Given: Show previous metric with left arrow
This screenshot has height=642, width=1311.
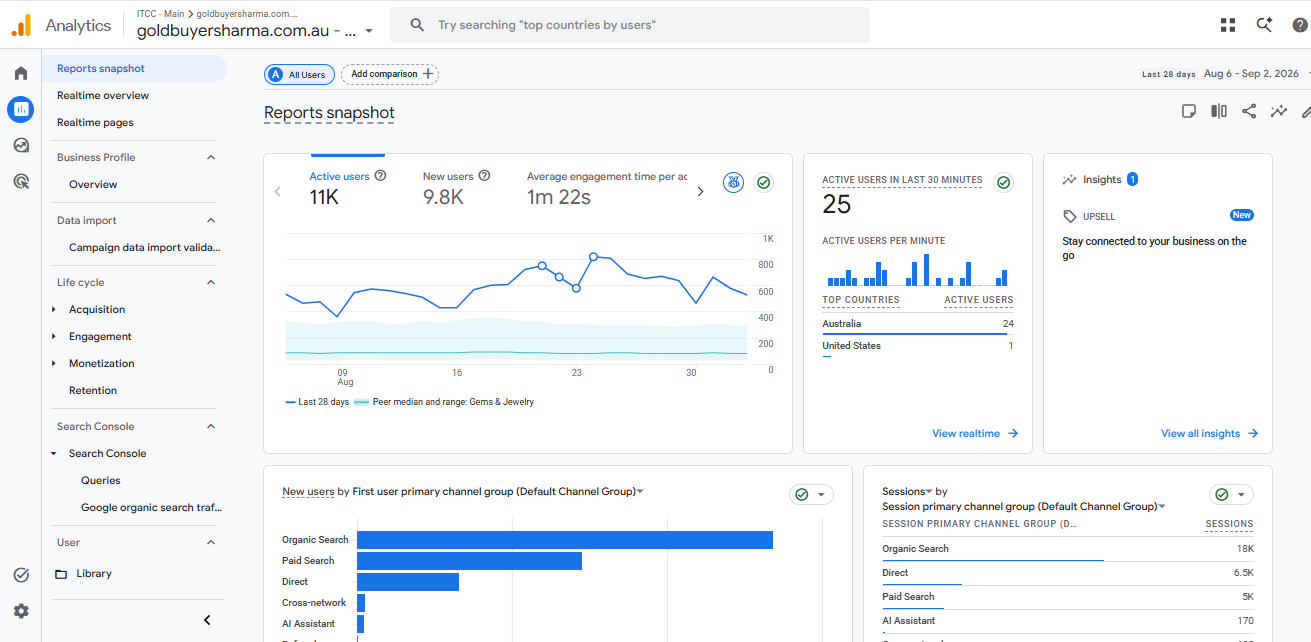Looking at the screenshot, I should (x=278, y=191).
